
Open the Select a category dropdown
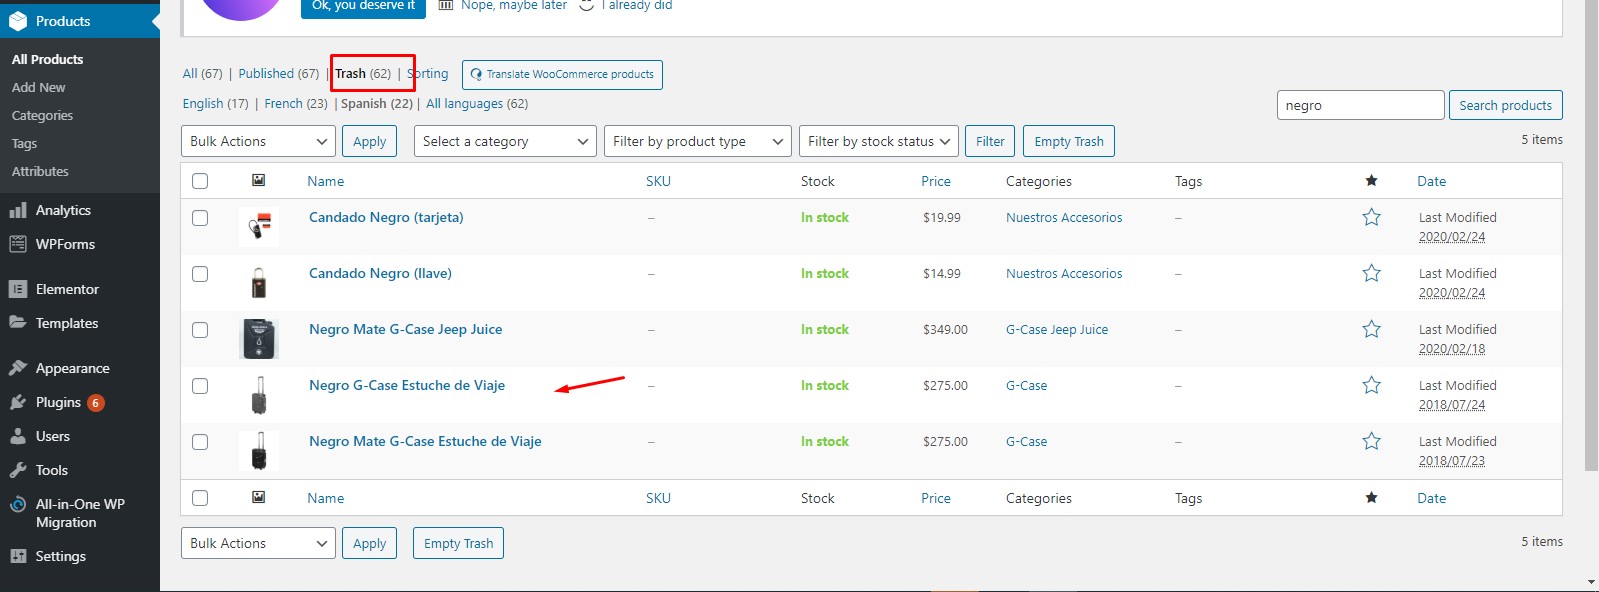[x=505, y=141]
